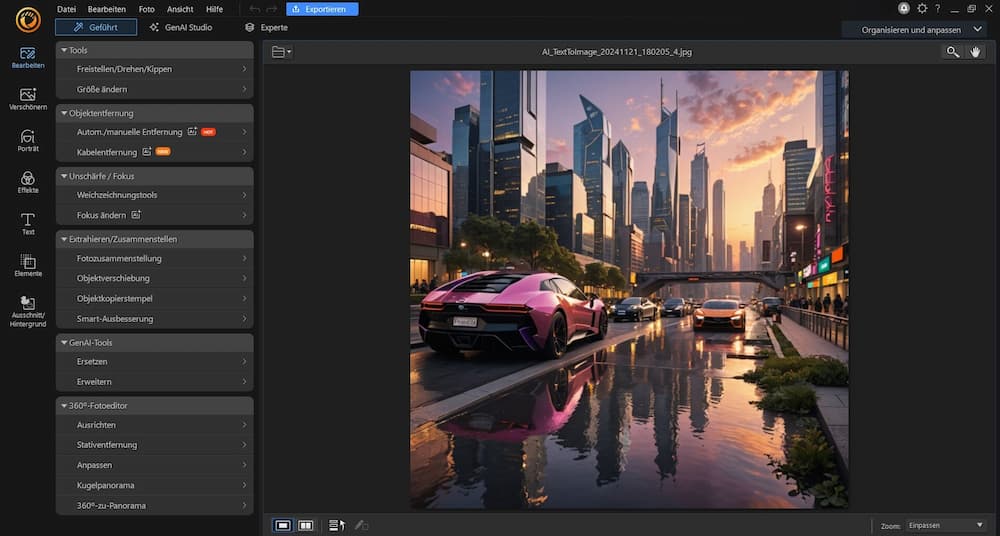Open the Elemente sidebar module
Image resolution: width=1000 pixels, height=536 pixels.
pyautogui.click(x=27, y=265)
